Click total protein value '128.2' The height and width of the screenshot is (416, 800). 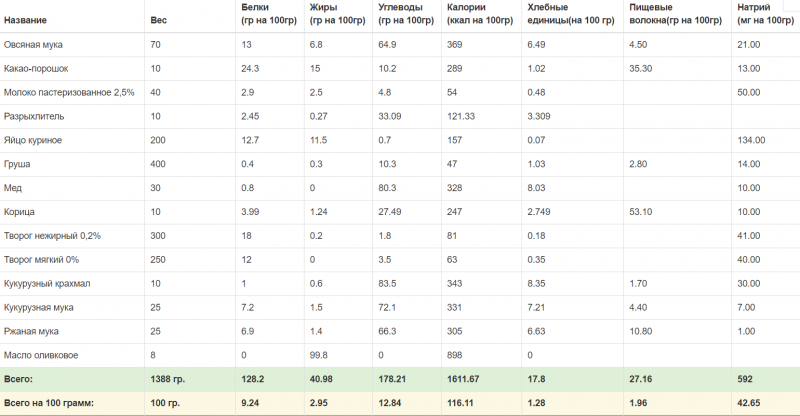coord(253,379)
